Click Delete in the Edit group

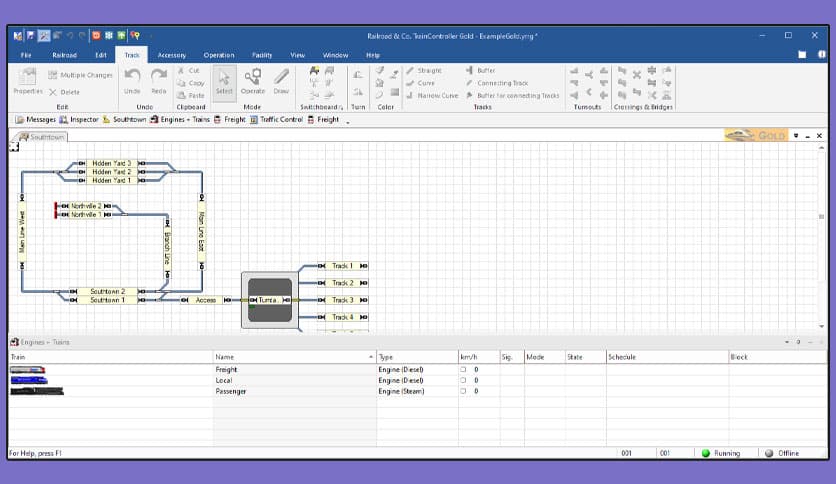tap(64, 92)
